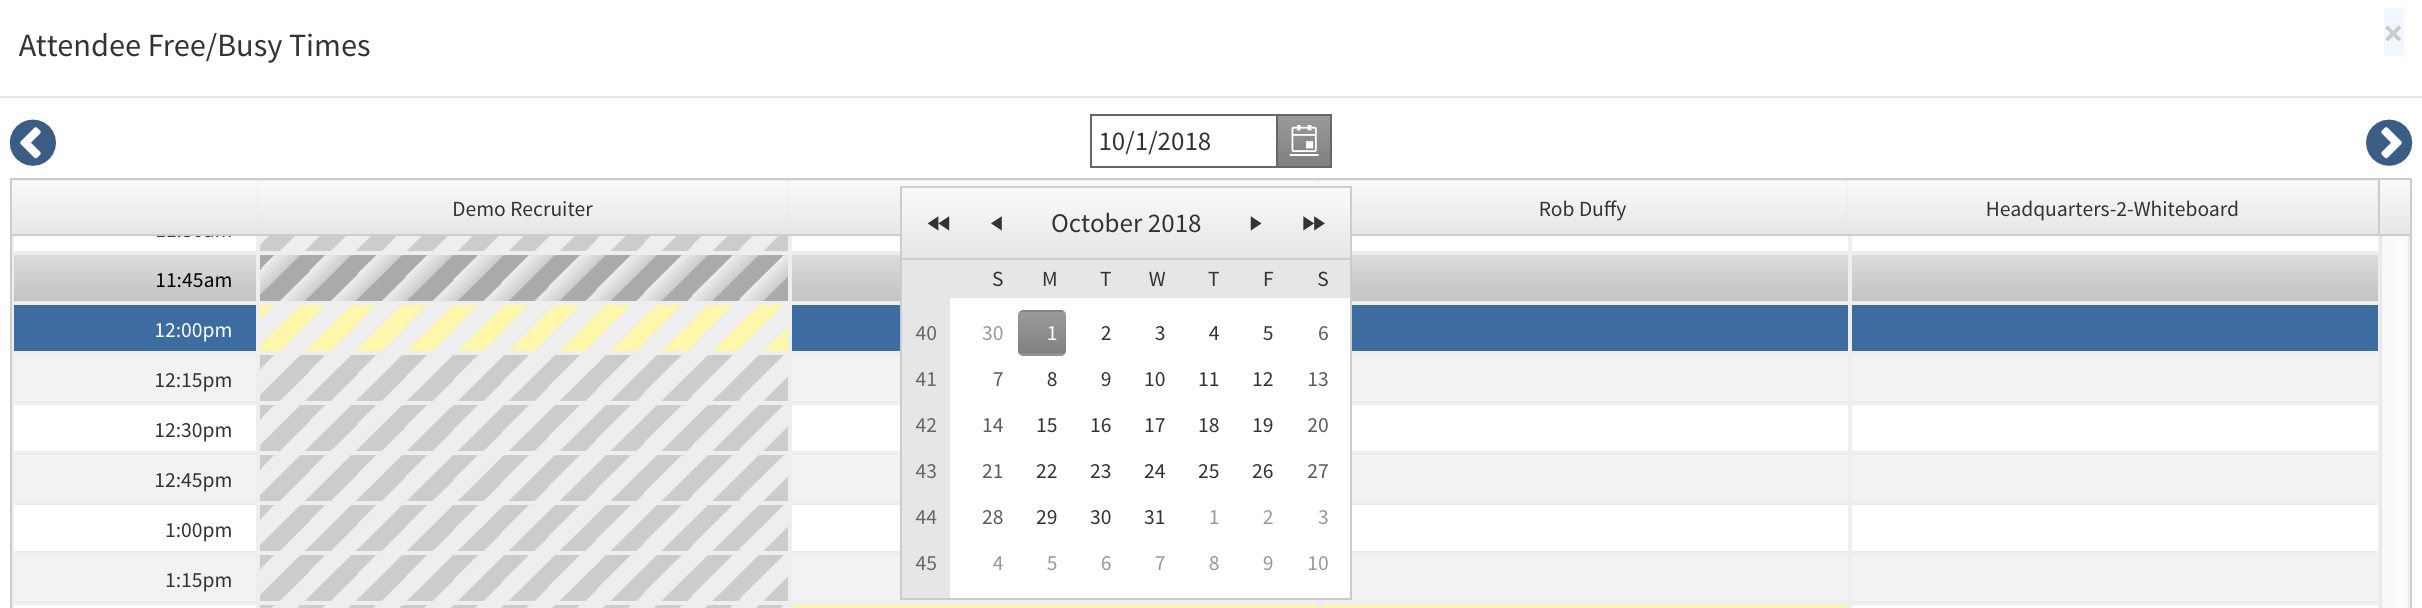This screenshot has width=2422, height=608.
Task: Close the Attendee Free/Busy Times dialog
Action: (2394, 33)
